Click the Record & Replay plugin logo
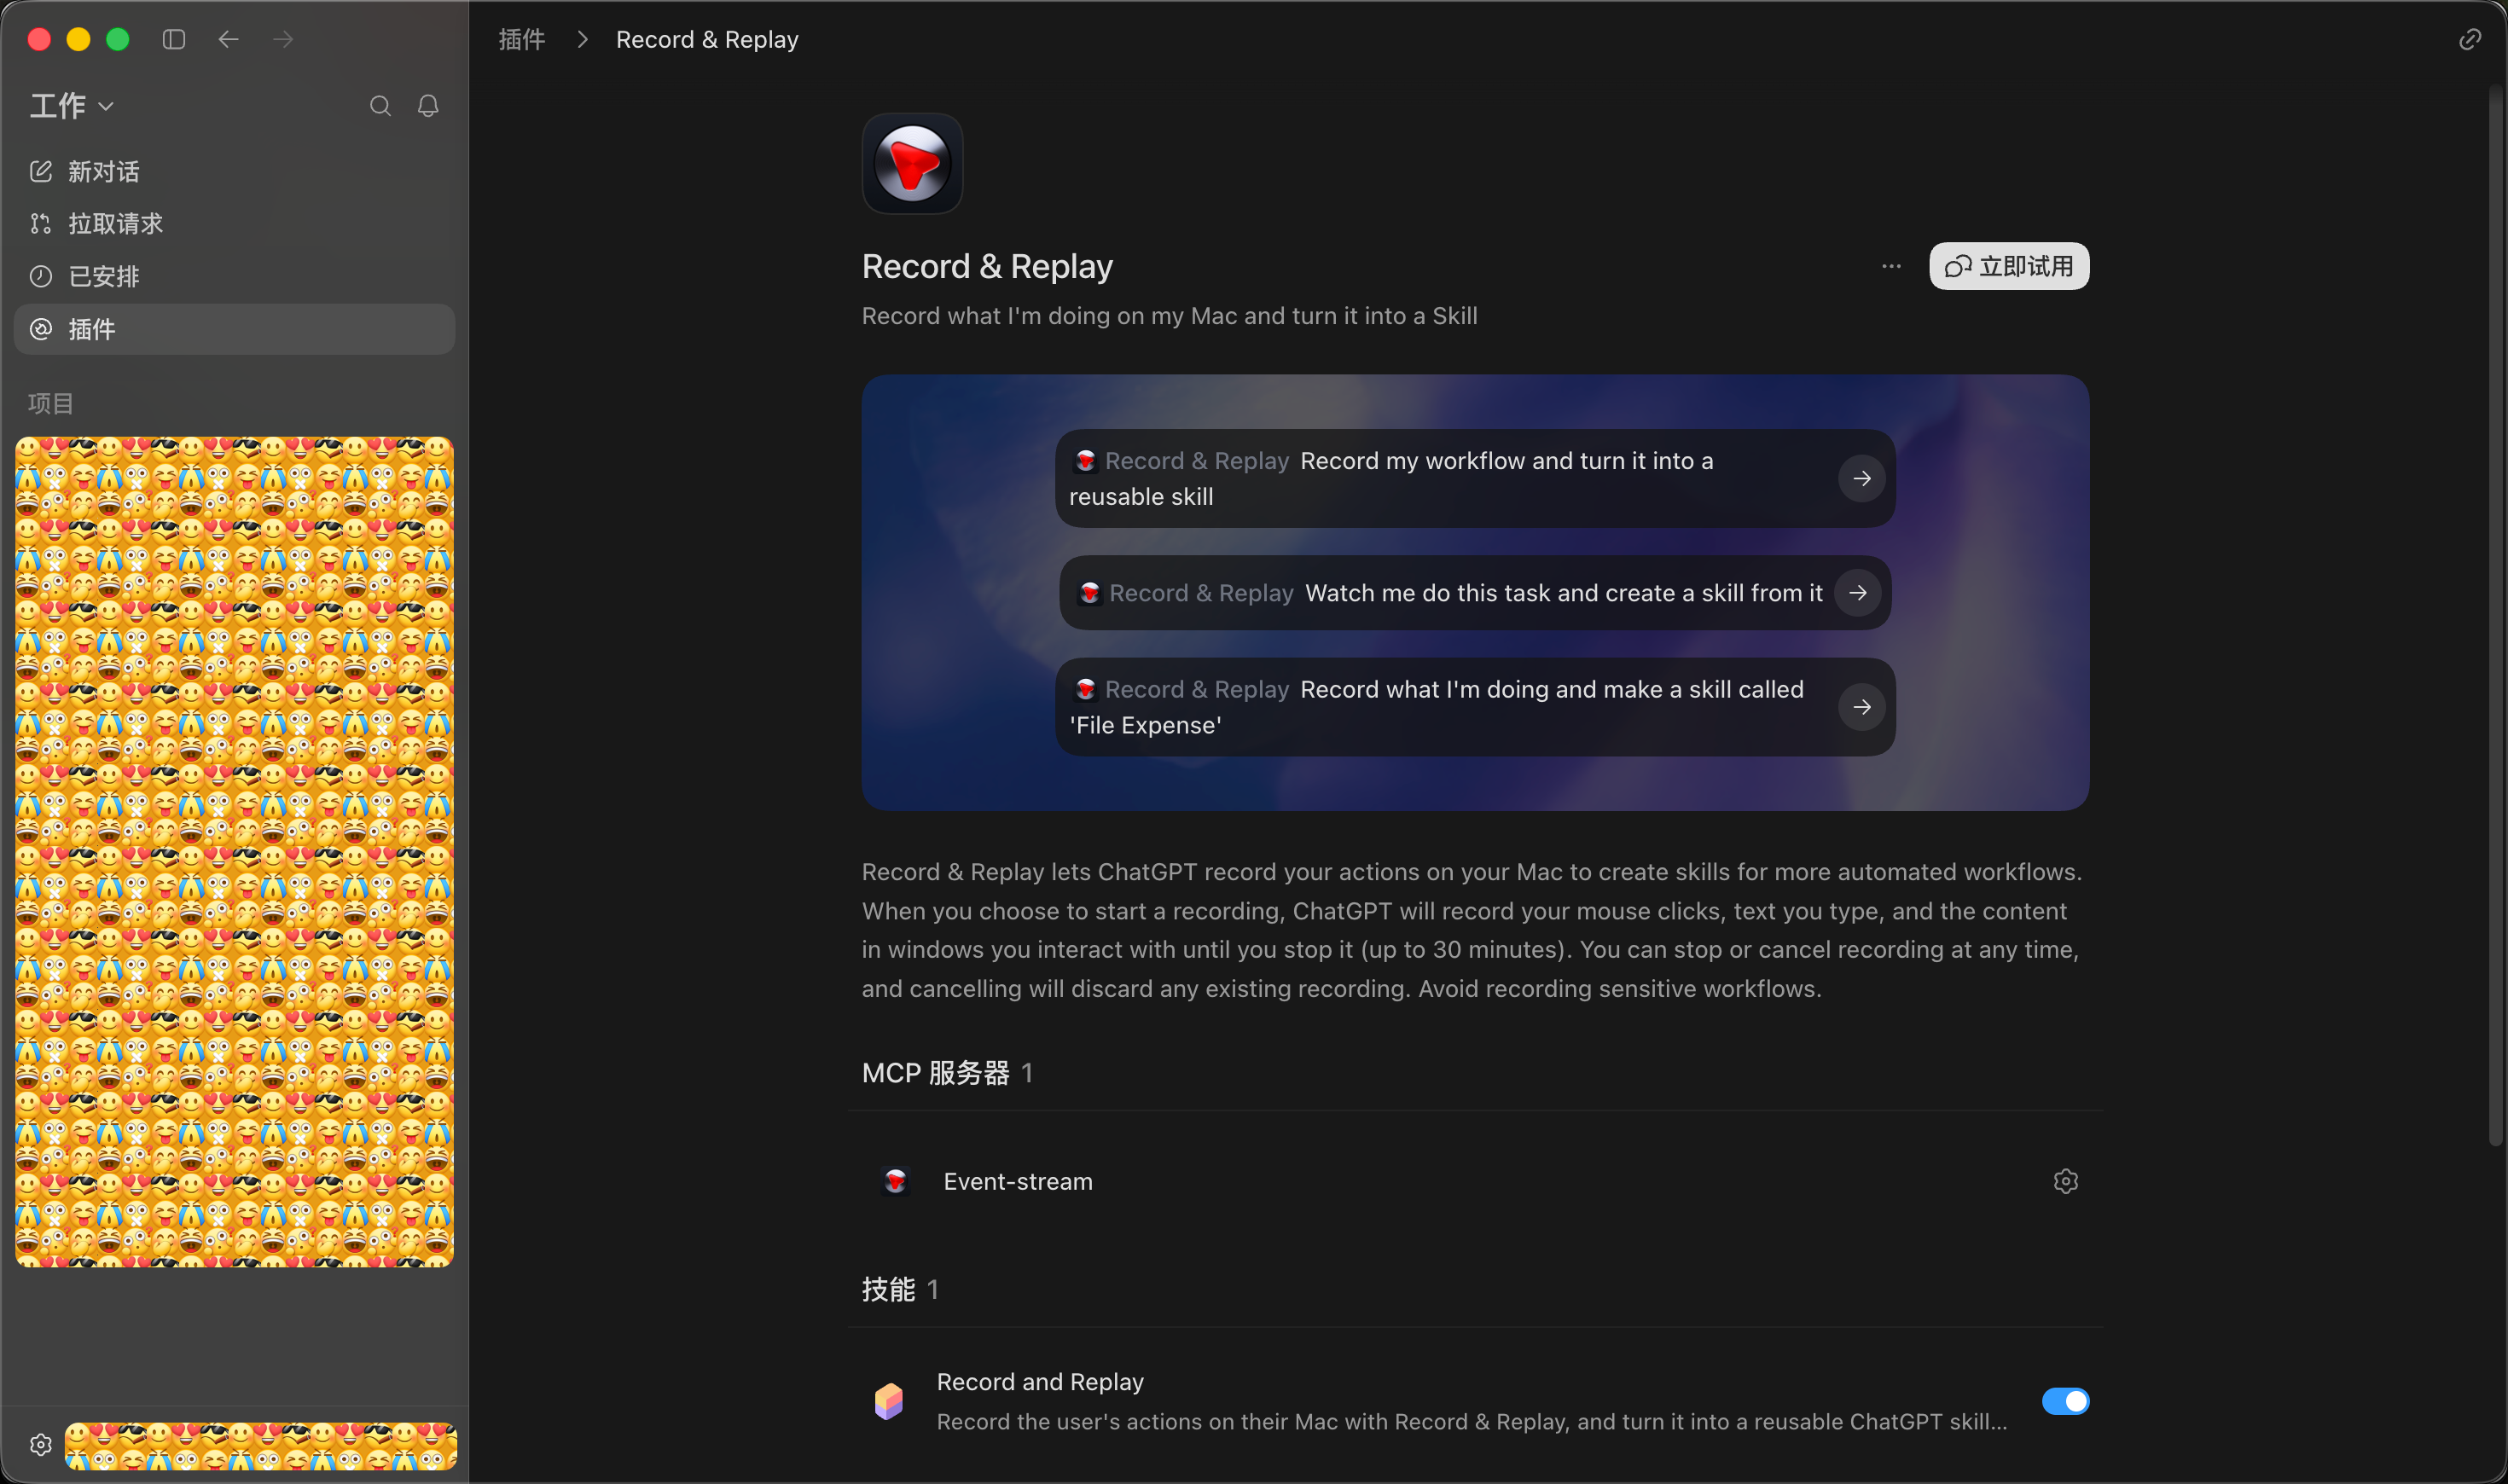The width and height of the screenshot is (2508, 1484). [x=912, y=163]
